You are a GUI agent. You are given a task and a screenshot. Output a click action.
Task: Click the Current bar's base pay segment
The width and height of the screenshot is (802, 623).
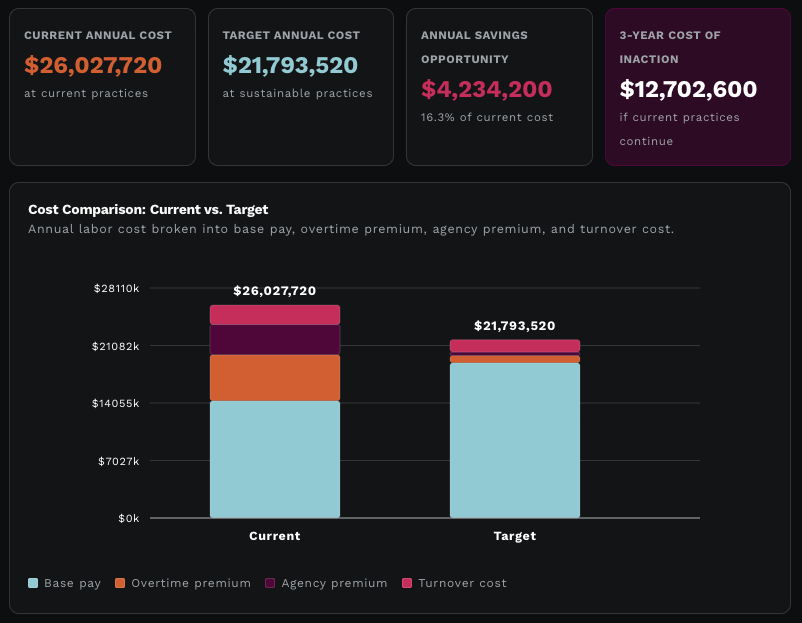[x=275, y=459]
